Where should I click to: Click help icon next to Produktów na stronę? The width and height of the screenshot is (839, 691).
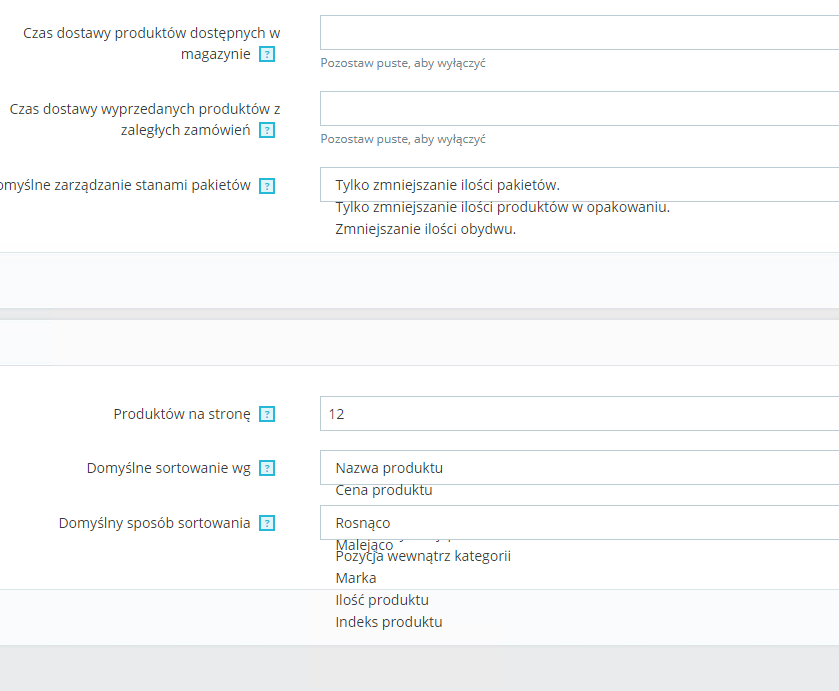[267, 414]
